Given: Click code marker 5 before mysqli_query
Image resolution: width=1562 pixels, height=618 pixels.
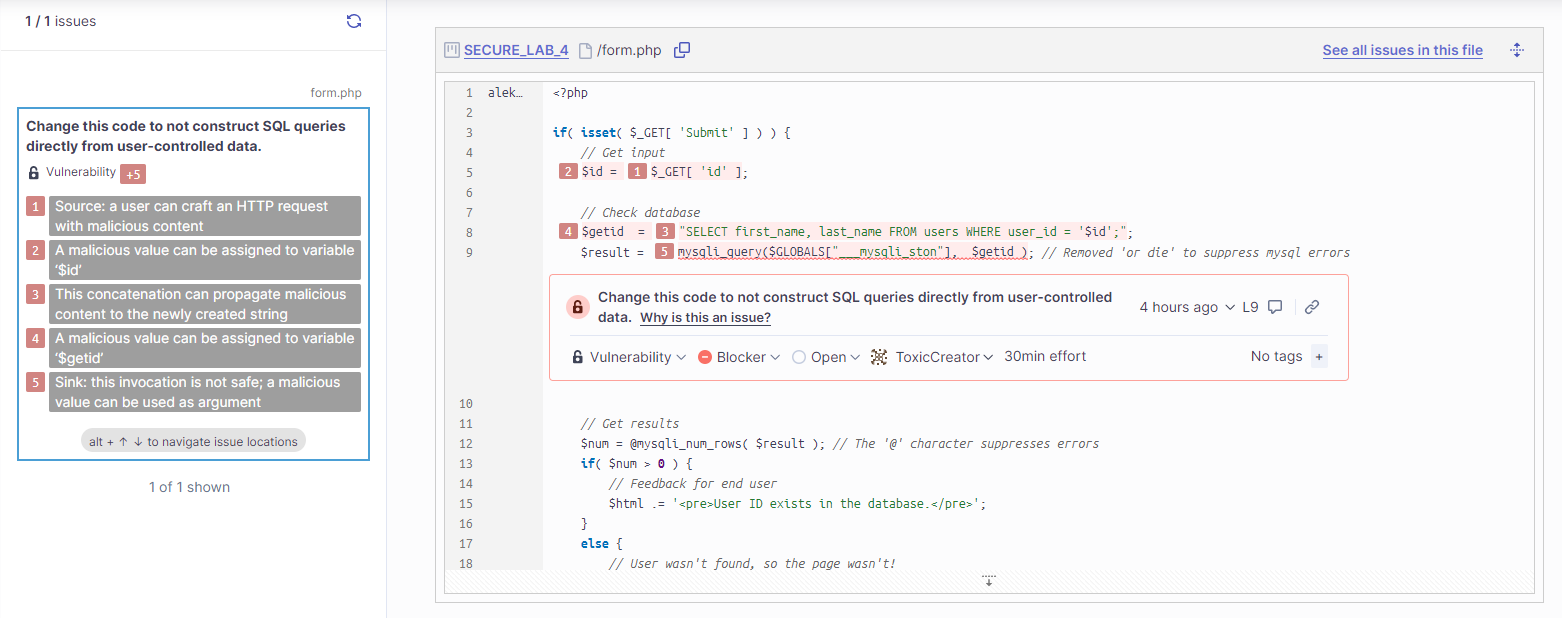Looking at the screenshot, I should pyautogui.click(x=665, y=252).
